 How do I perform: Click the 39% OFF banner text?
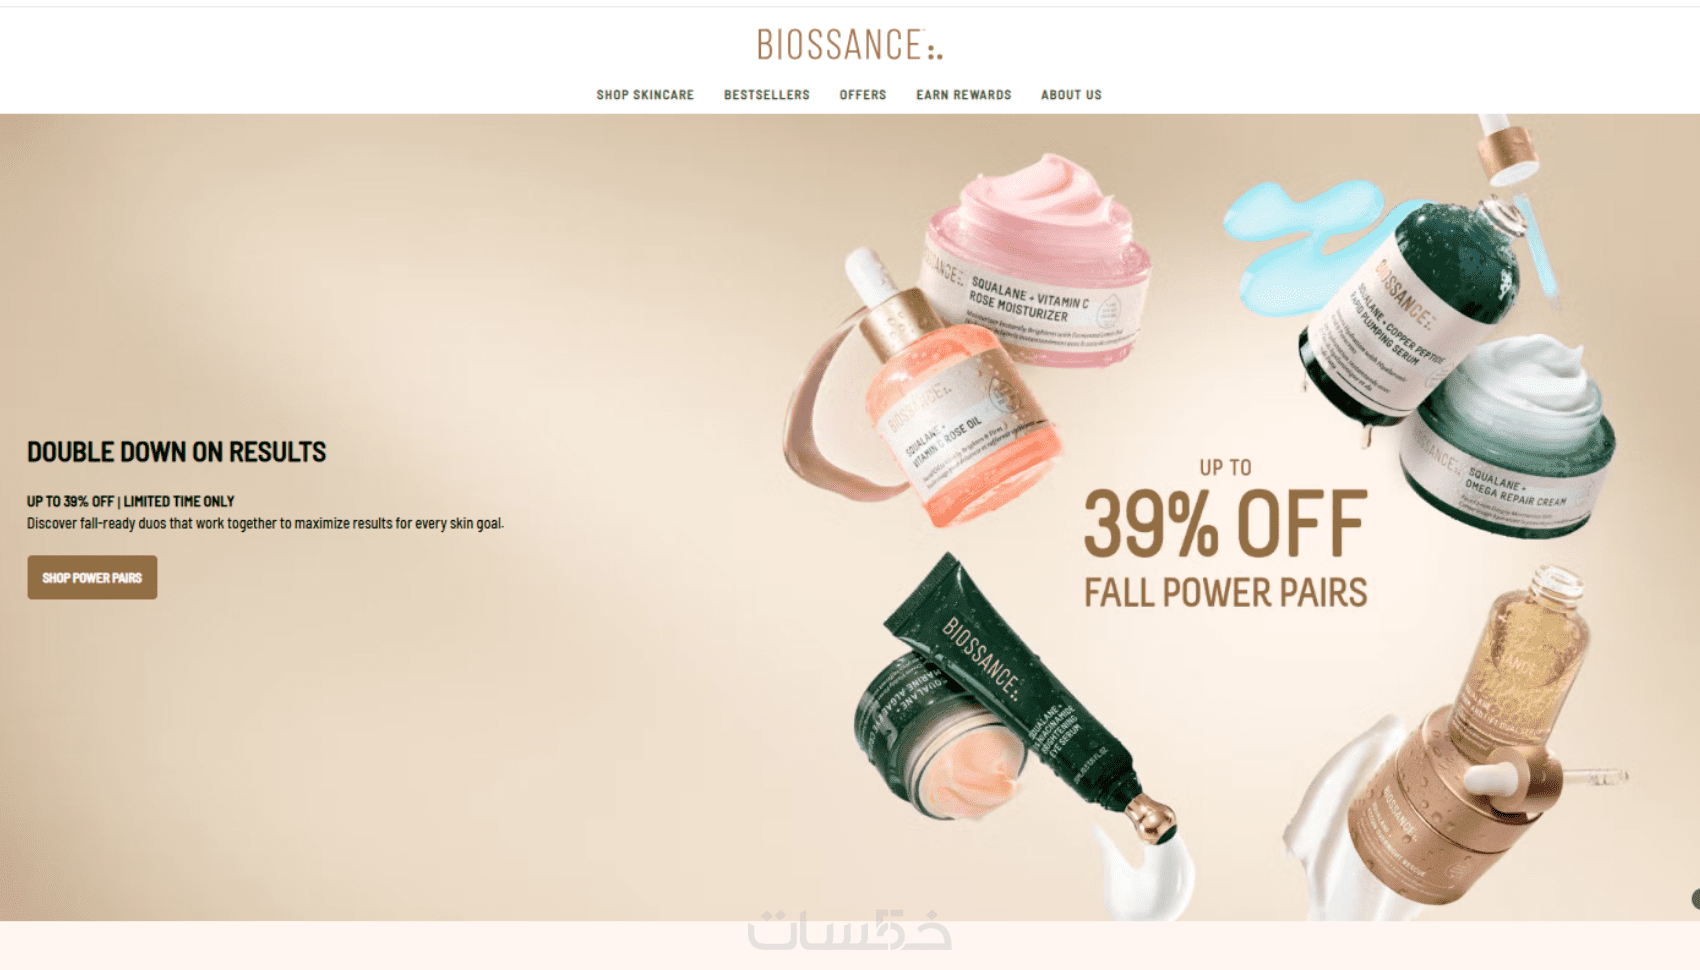(x=1225, y=523)
